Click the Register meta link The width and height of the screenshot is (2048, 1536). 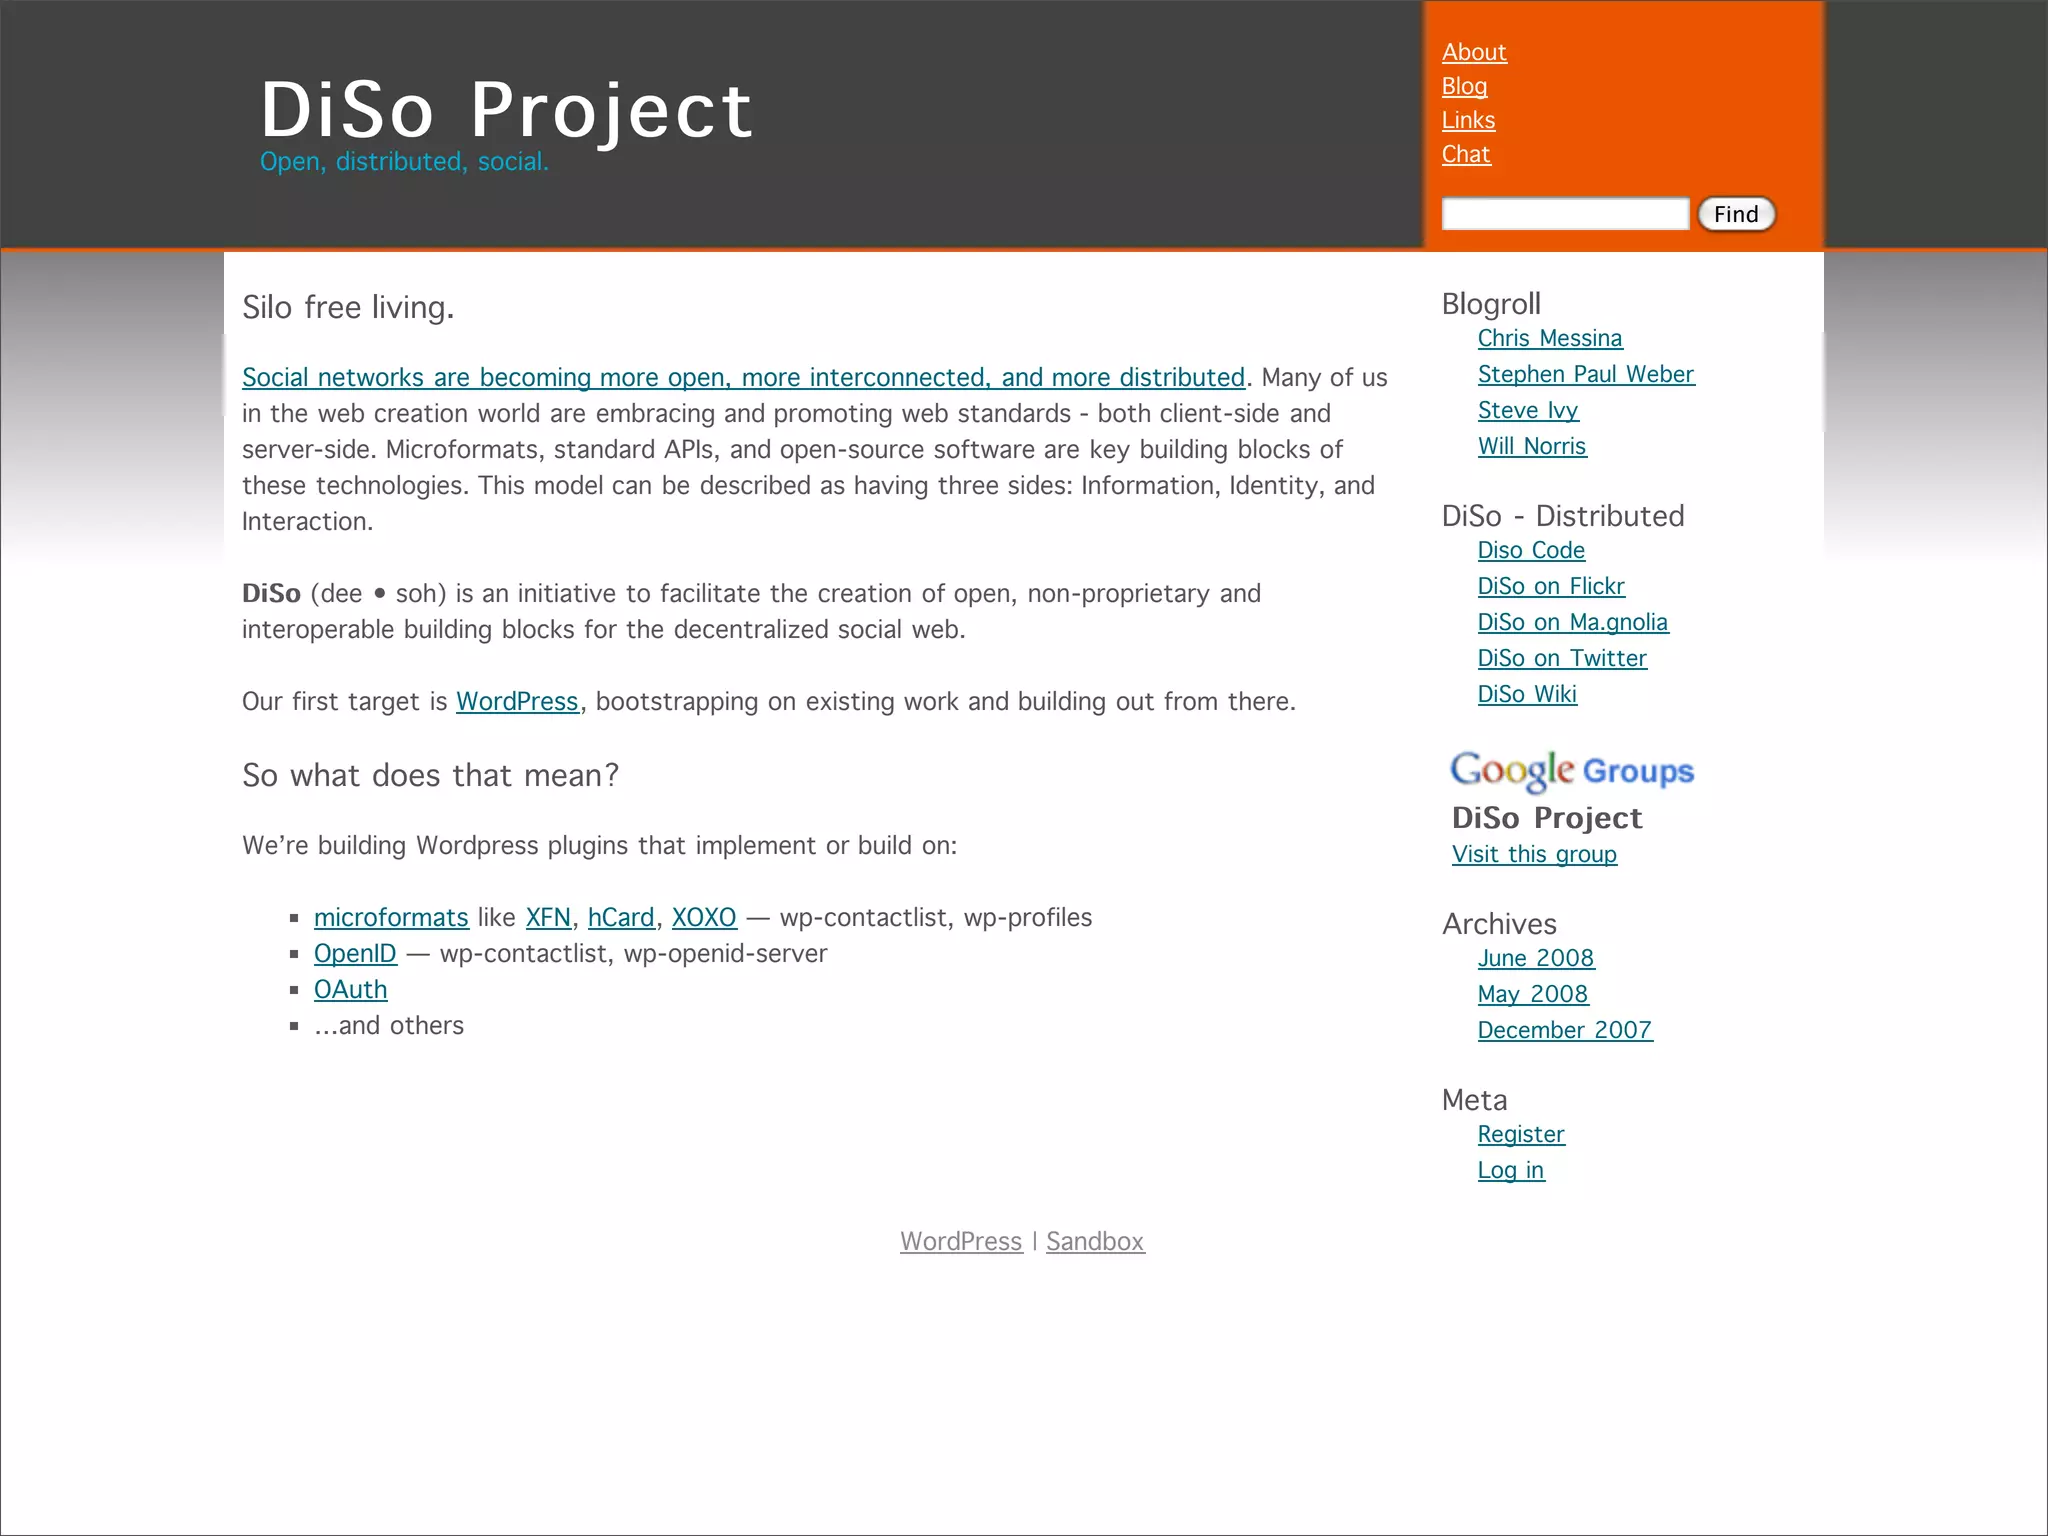[x=1520, y=1134]
